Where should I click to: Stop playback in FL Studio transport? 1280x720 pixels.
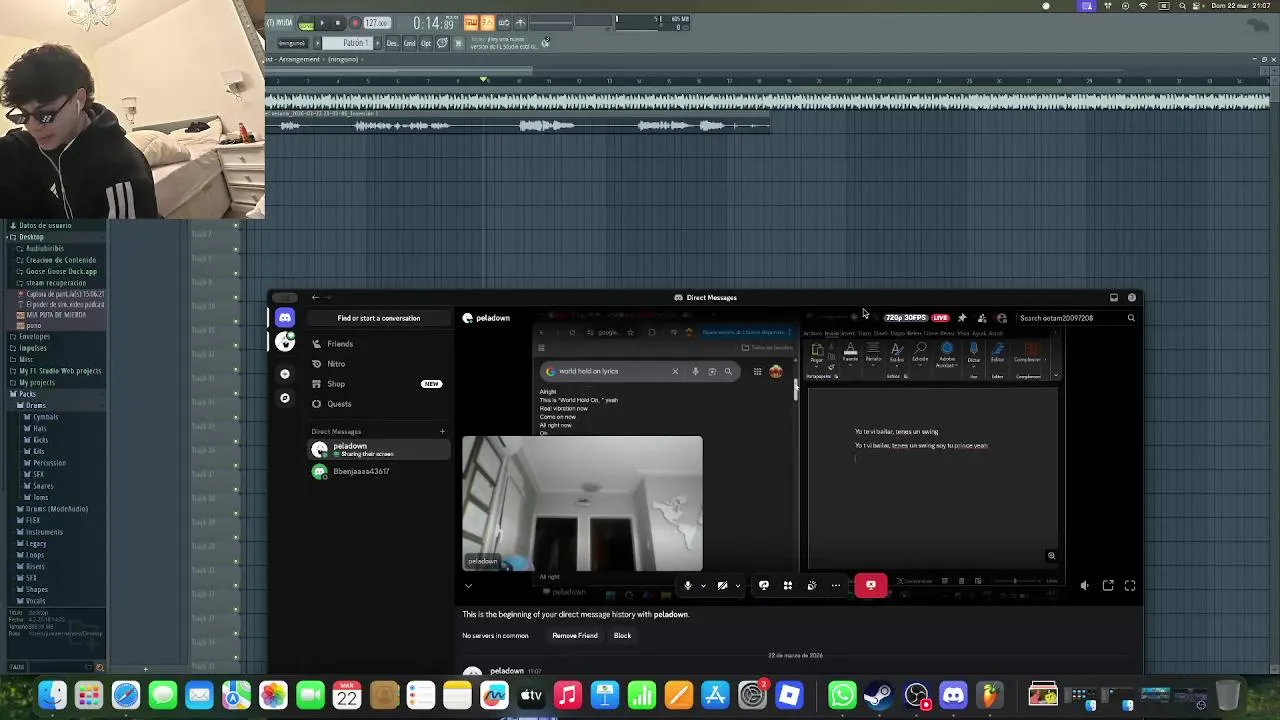[x=338, y=23]
